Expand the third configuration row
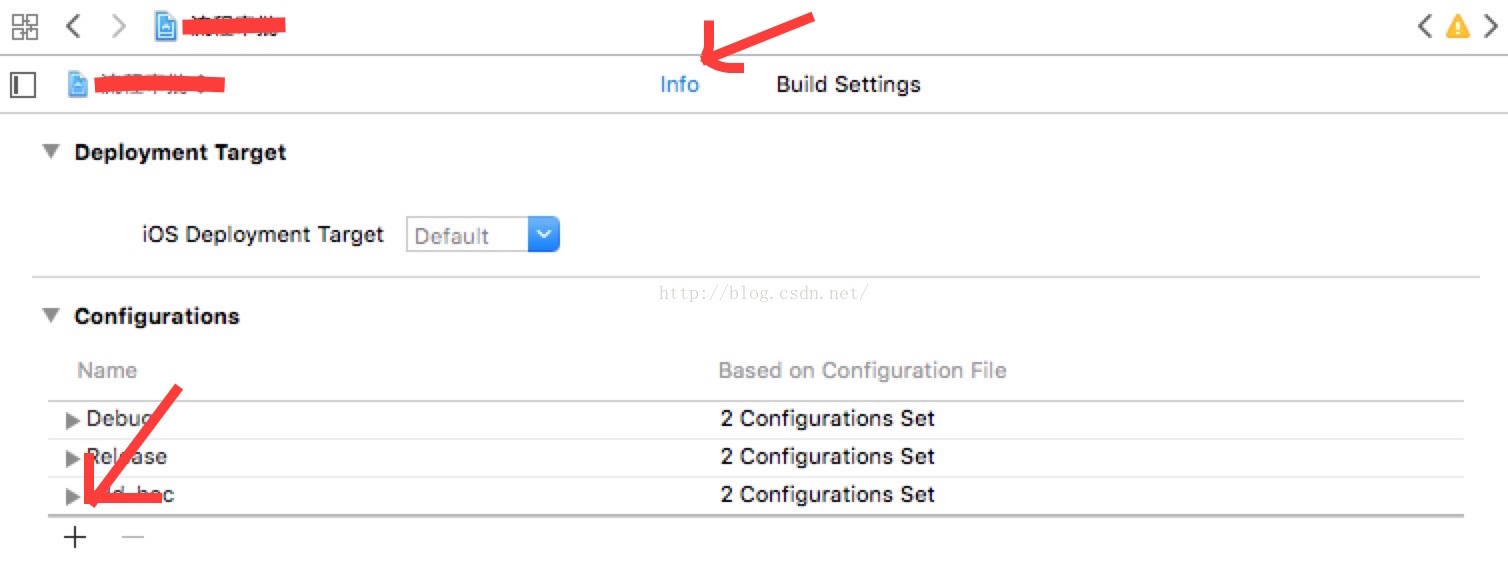The height and width of the screenshot is (564, 1508). pos(72,496)
